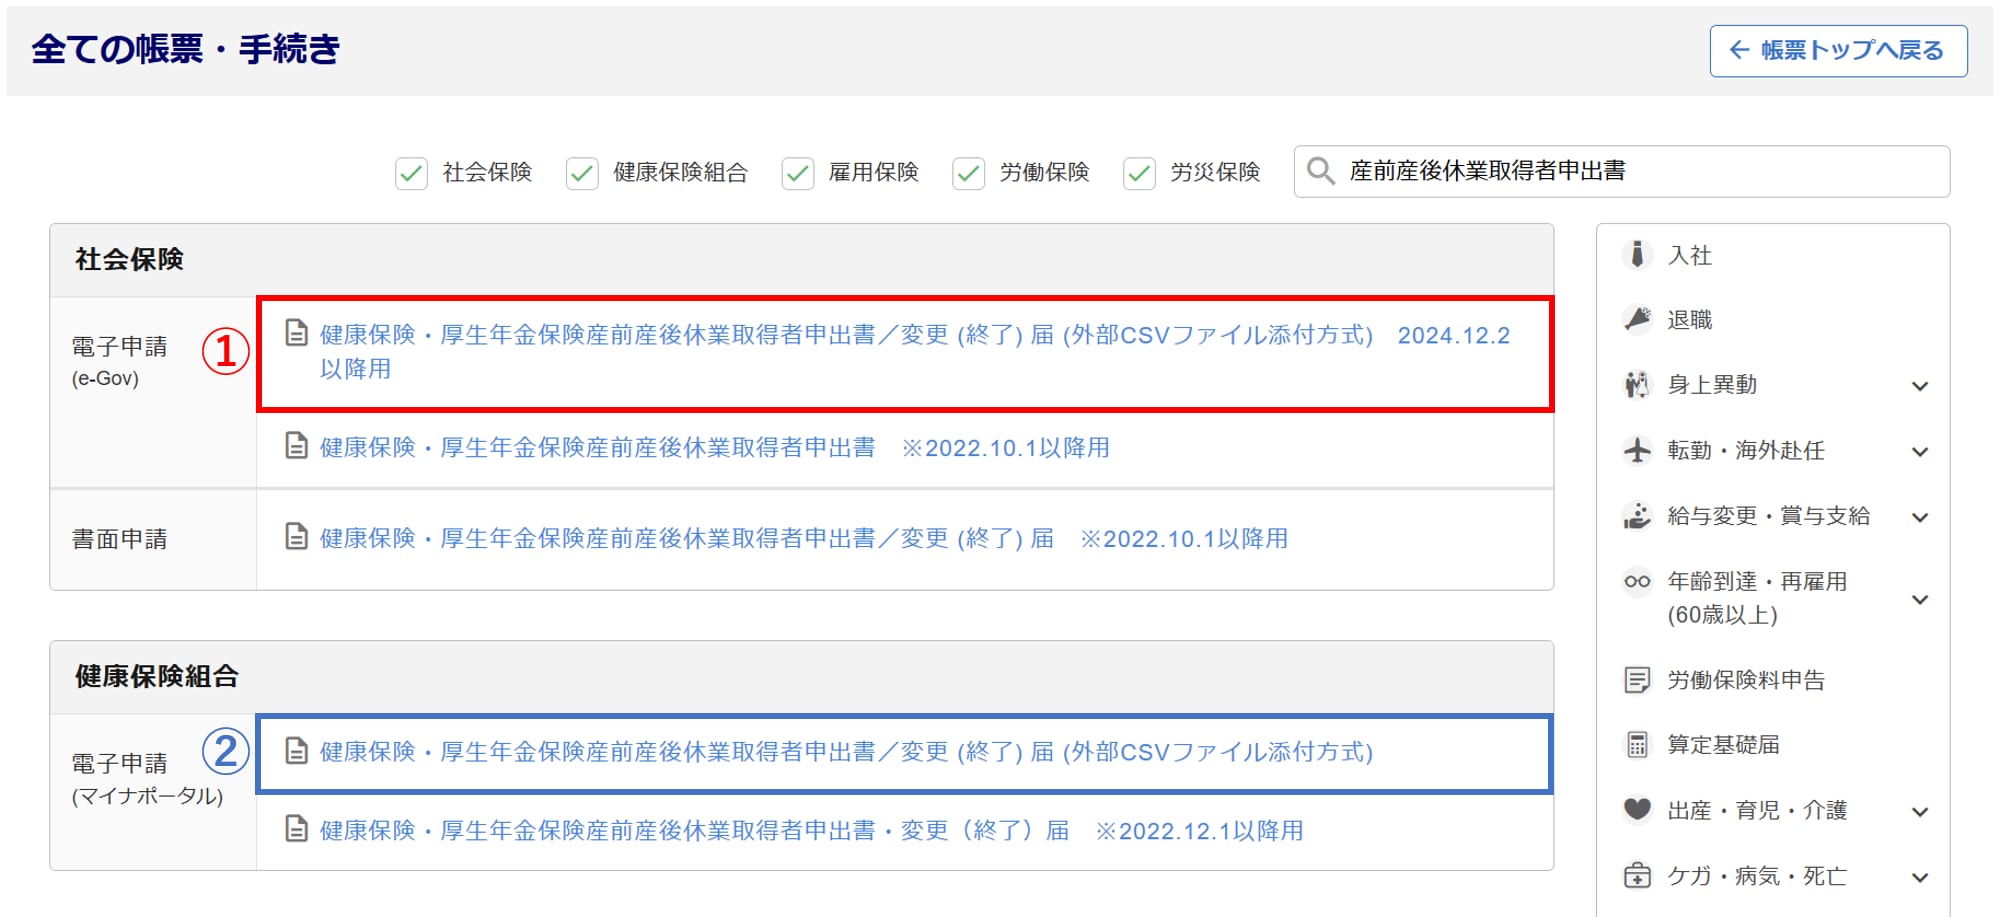
Task: Click the magnifying glass search icon
Action: click(x=1320, y=171)
